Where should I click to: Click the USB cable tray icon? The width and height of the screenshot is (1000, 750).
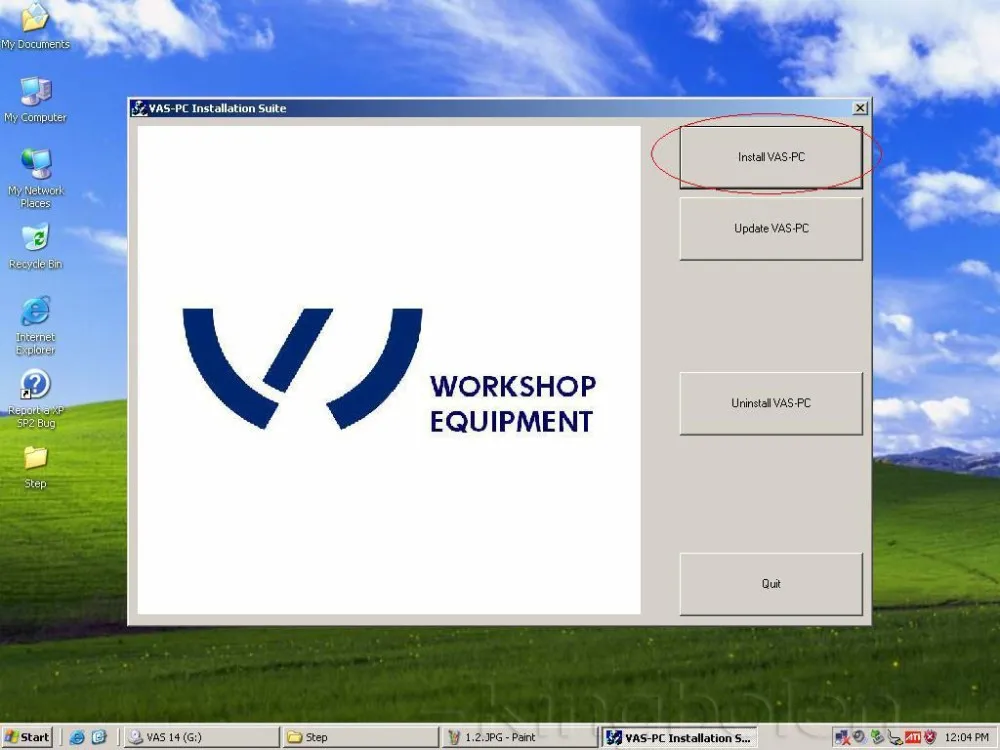point(895,738)
